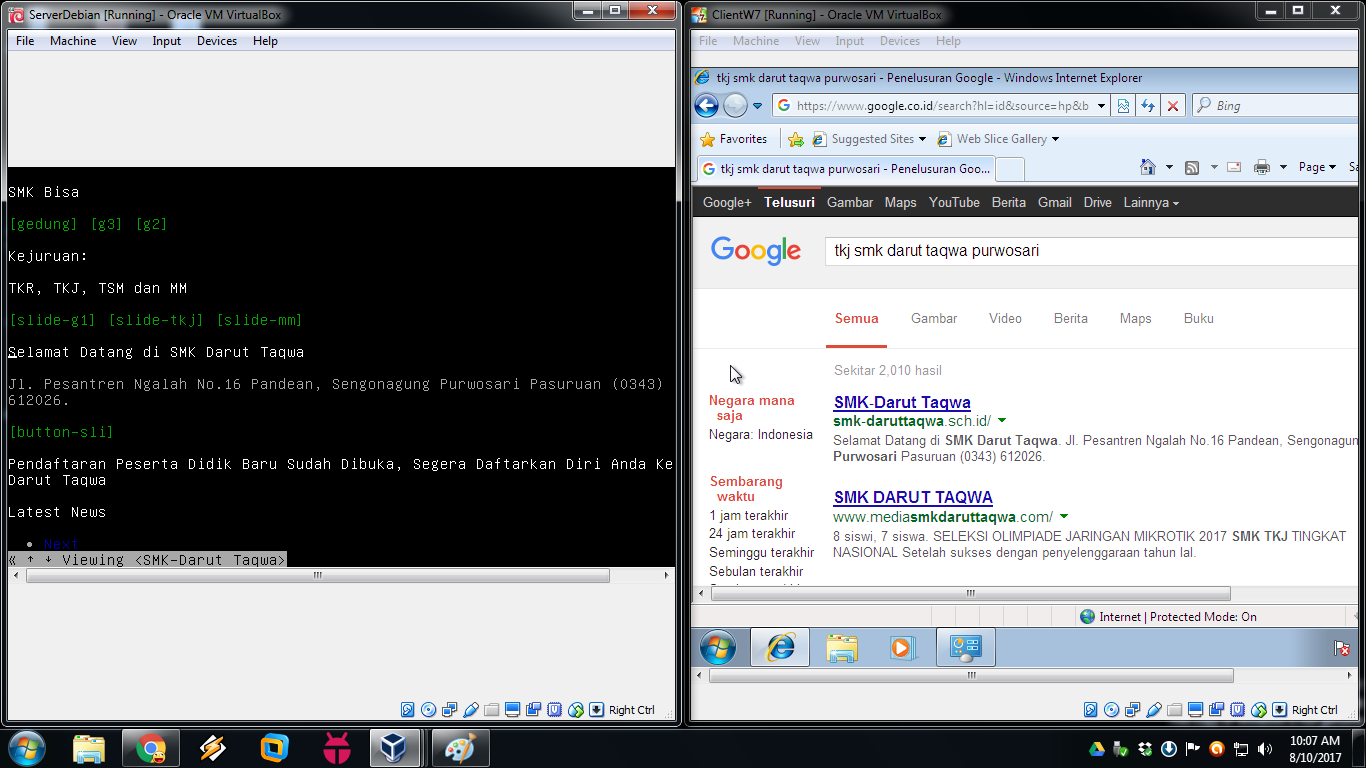Click the network indicator in ClientW7 status bar

1133,710
